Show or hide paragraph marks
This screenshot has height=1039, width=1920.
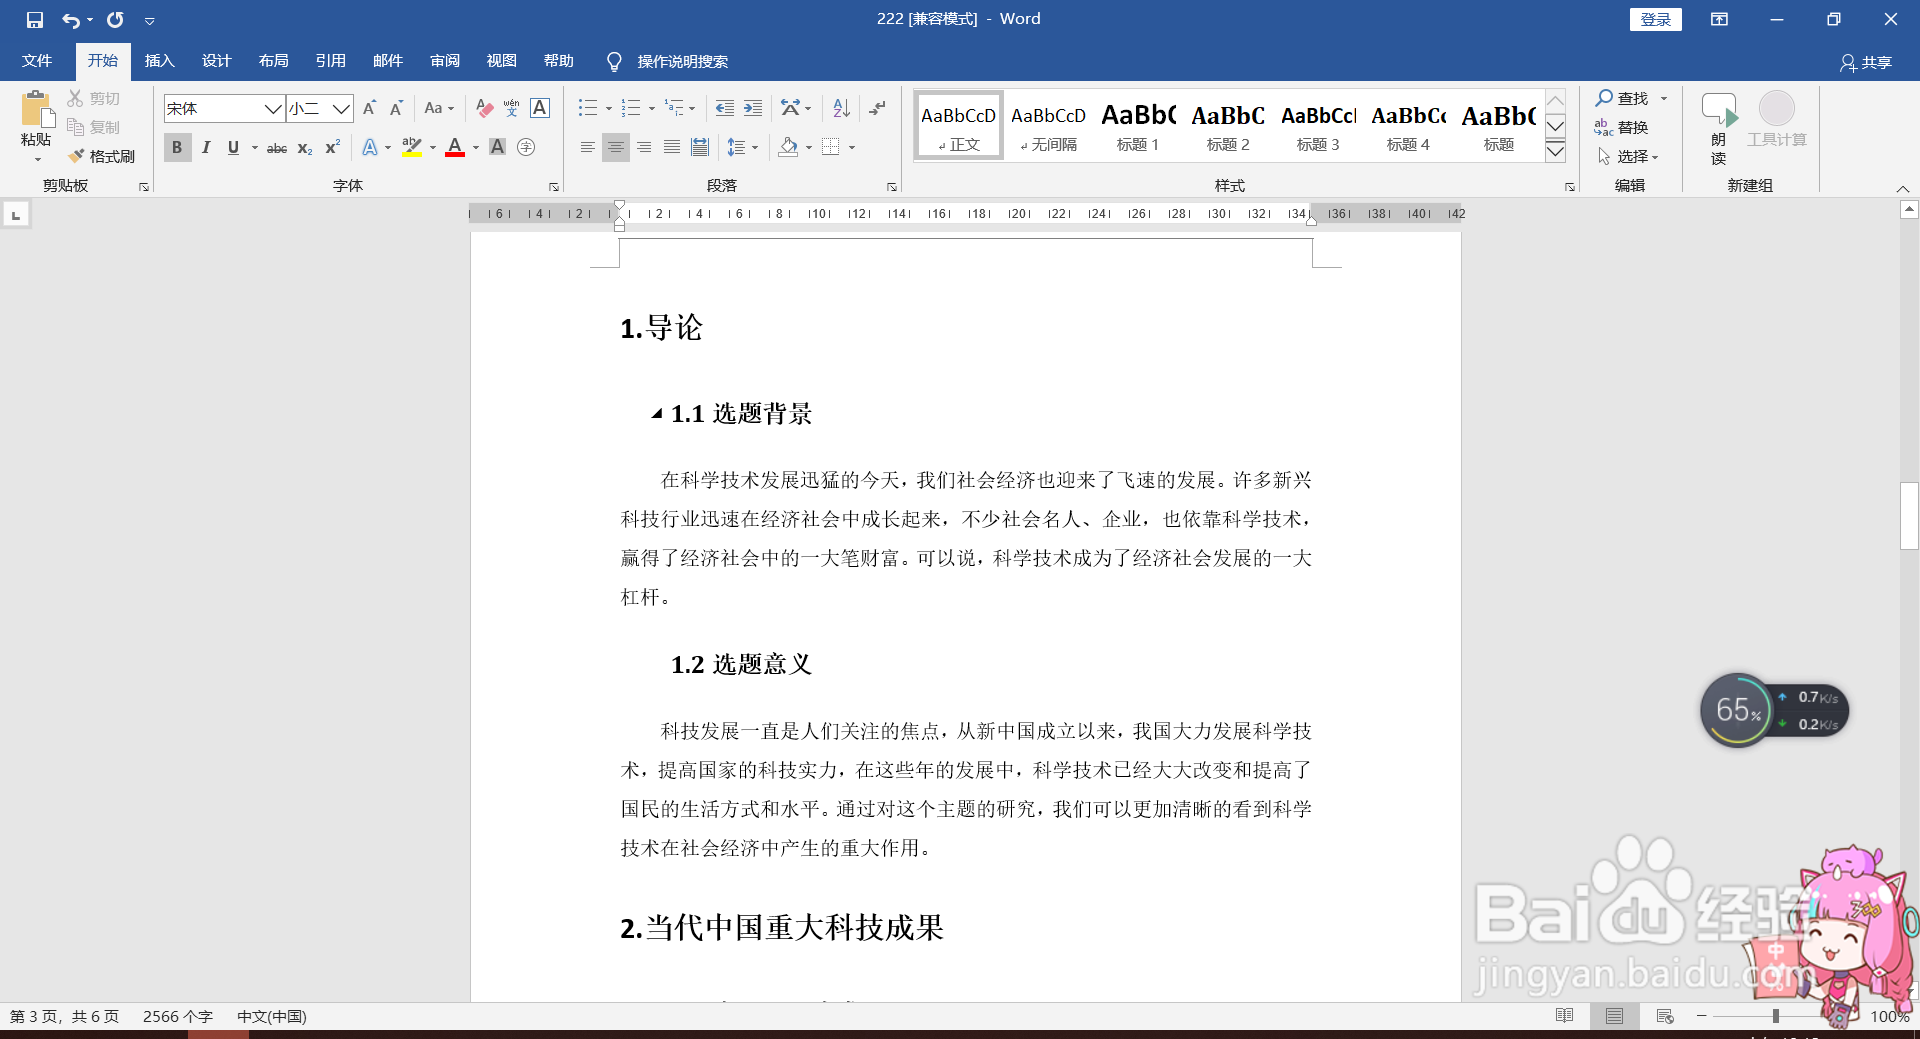coord(877,108)
